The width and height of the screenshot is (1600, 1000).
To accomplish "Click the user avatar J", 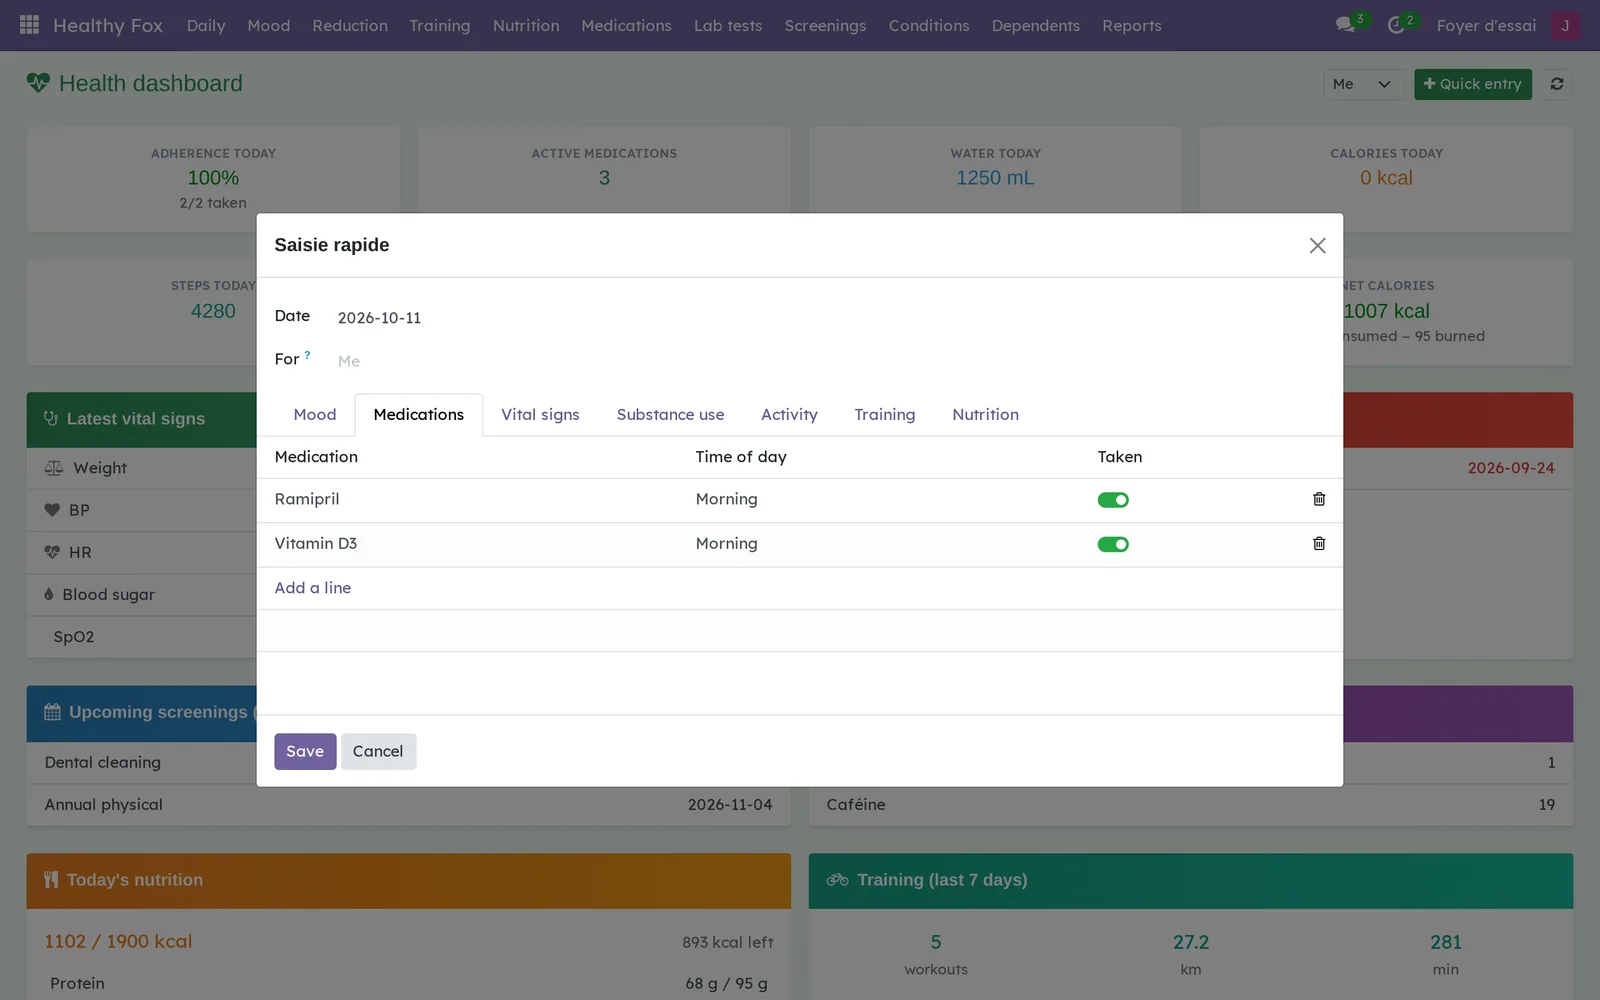I will click(x=1565, y=25).
